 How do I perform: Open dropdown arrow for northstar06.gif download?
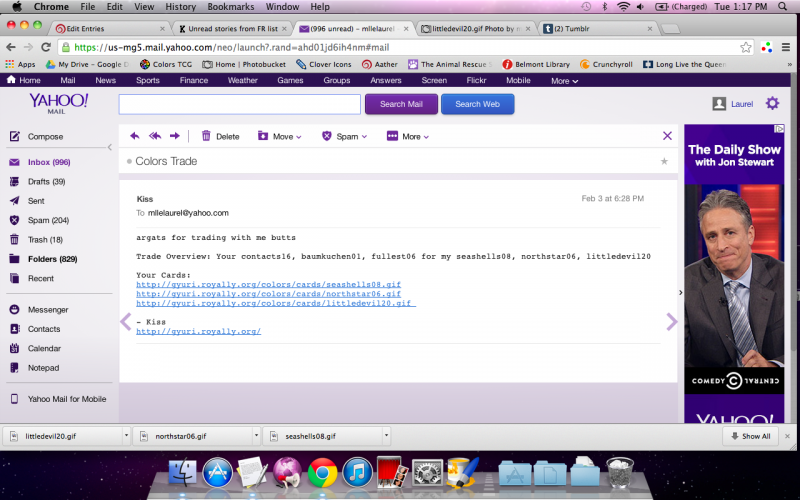click(x=256, y=436)
